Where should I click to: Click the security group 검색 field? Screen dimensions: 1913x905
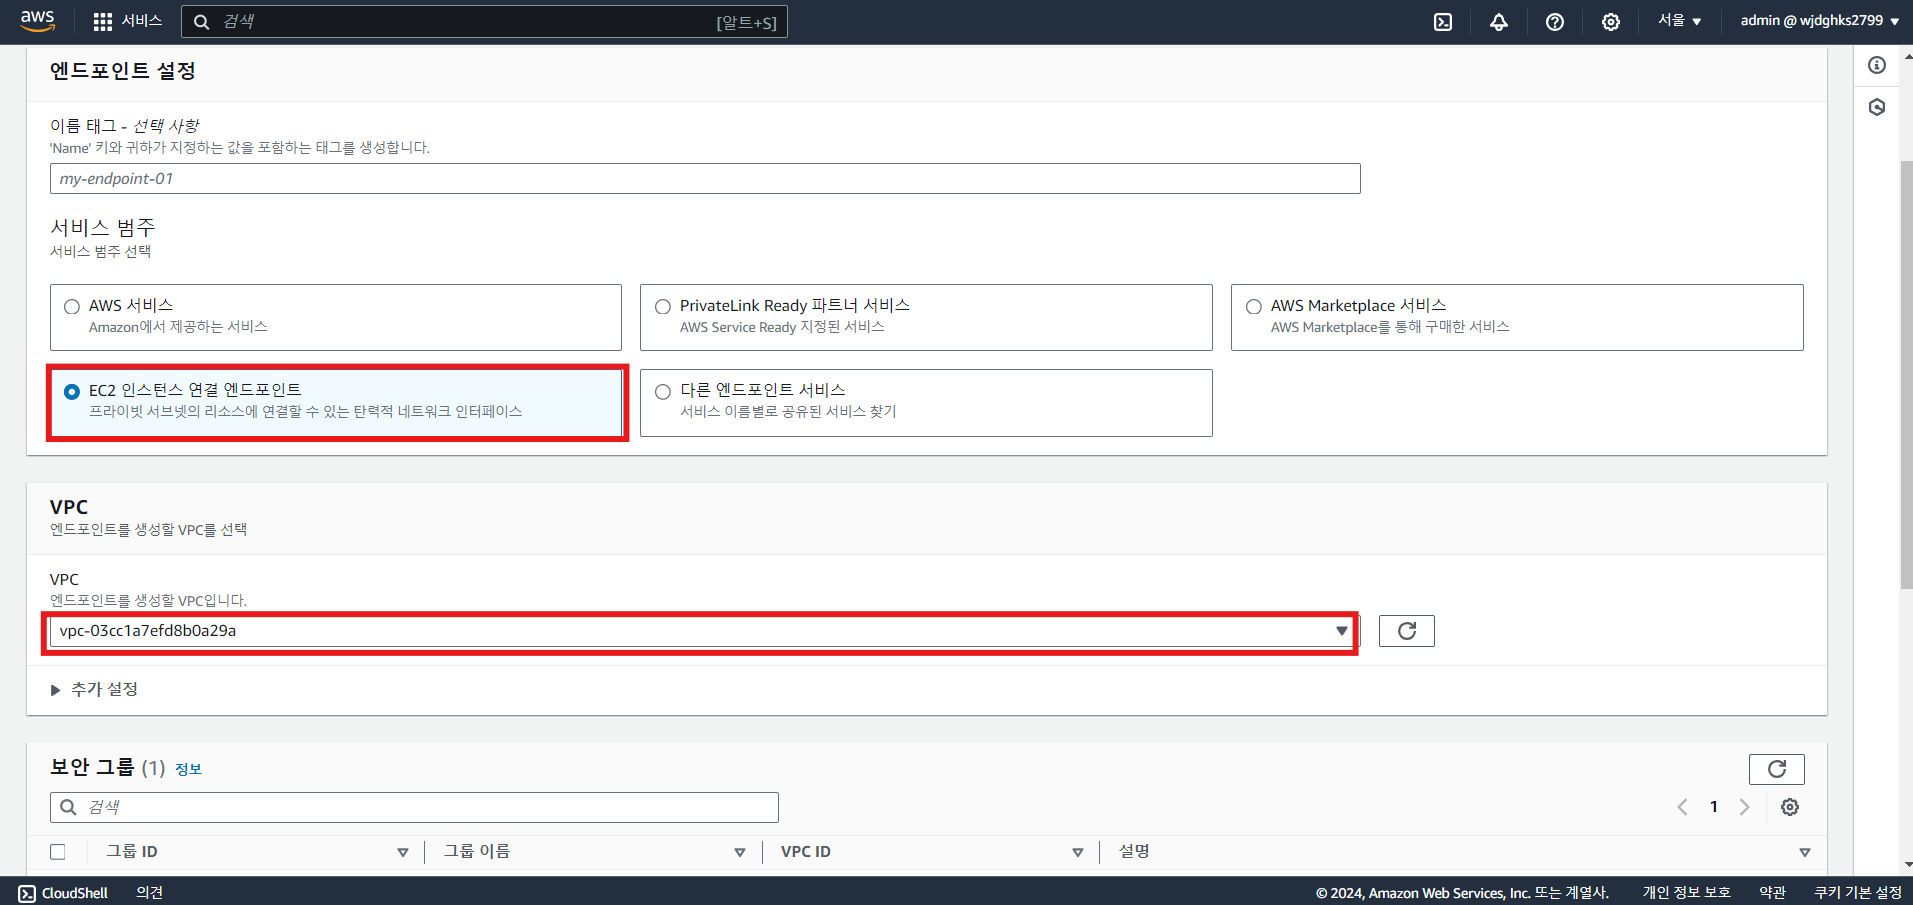tap(414, 807)
